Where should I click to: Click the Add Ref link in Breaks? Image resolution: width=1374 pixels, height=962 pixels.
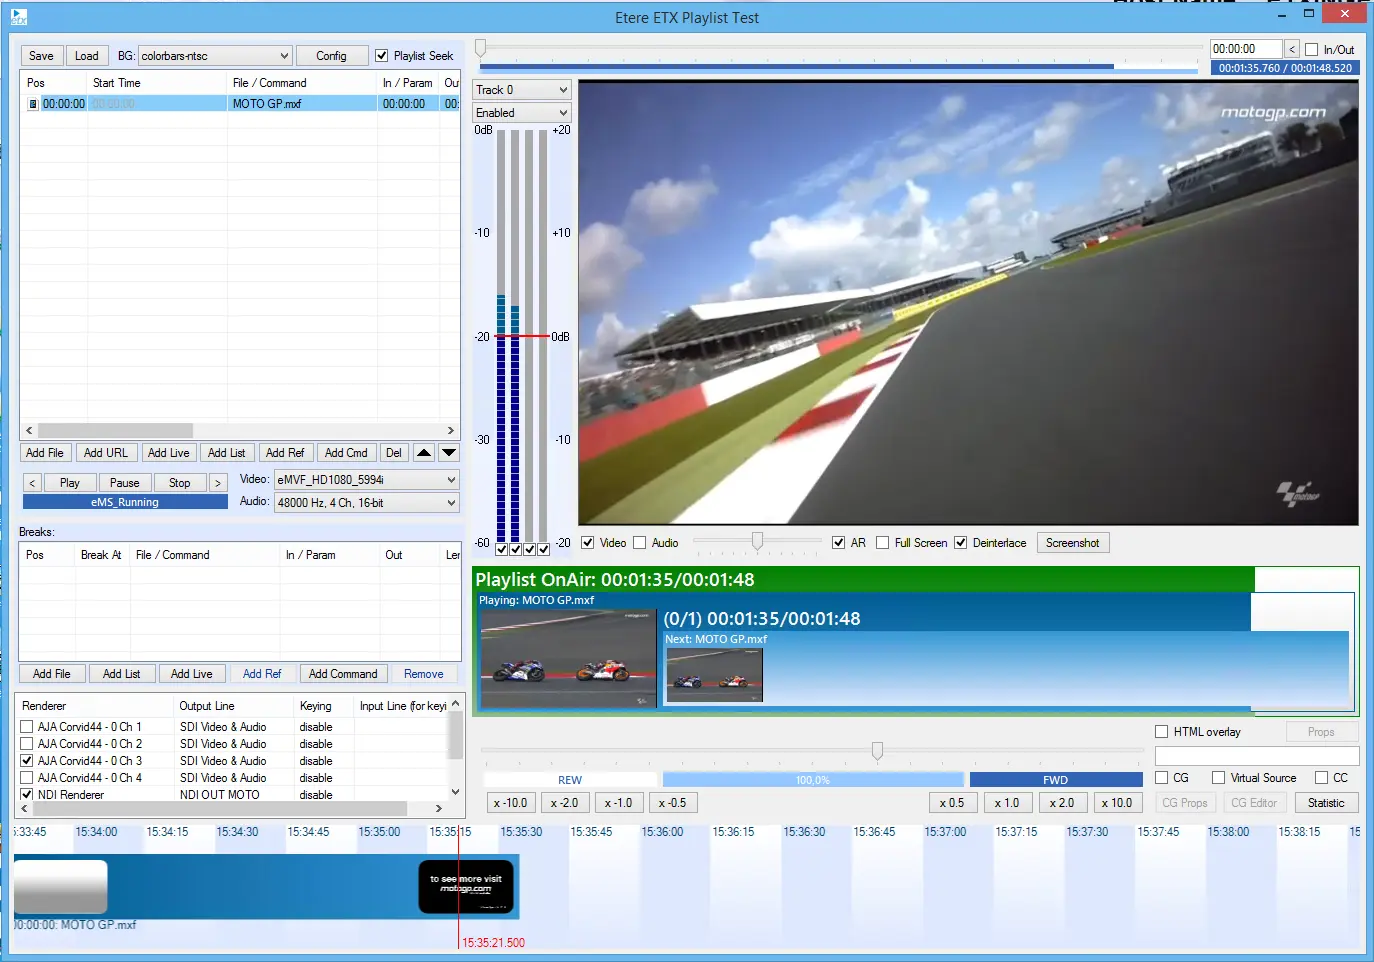pos(262,674)
